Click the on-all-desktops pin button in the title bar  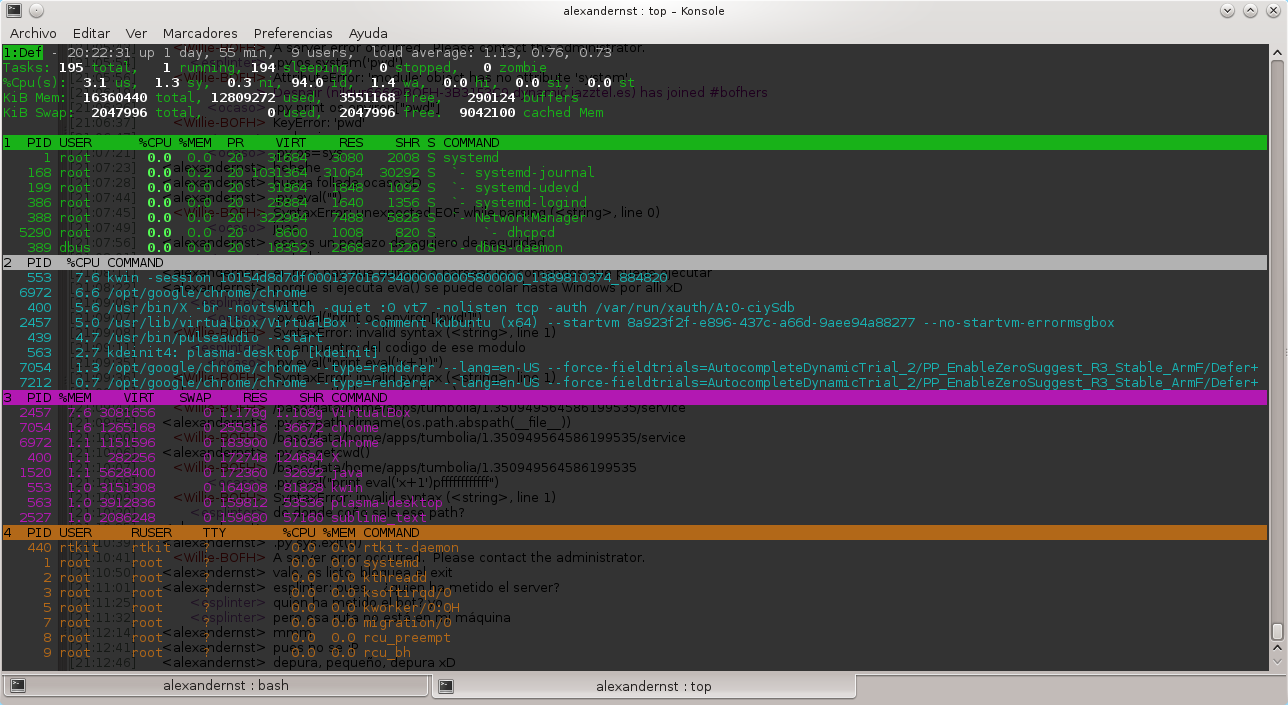pos(36,11)
